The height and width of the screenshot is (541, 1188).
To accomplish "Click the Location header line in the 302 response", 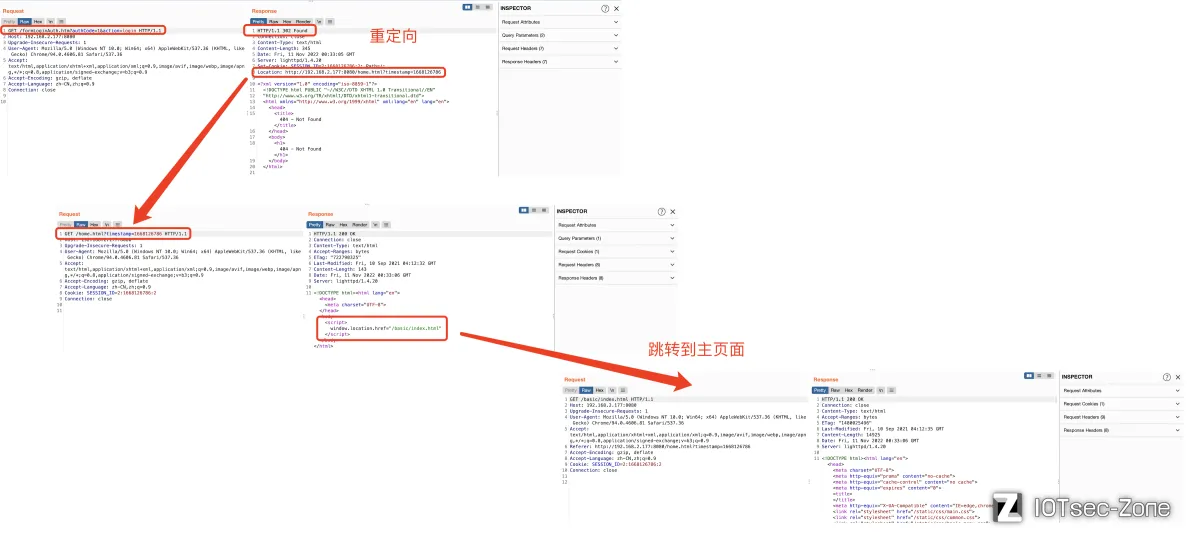I will pos(349,72).
